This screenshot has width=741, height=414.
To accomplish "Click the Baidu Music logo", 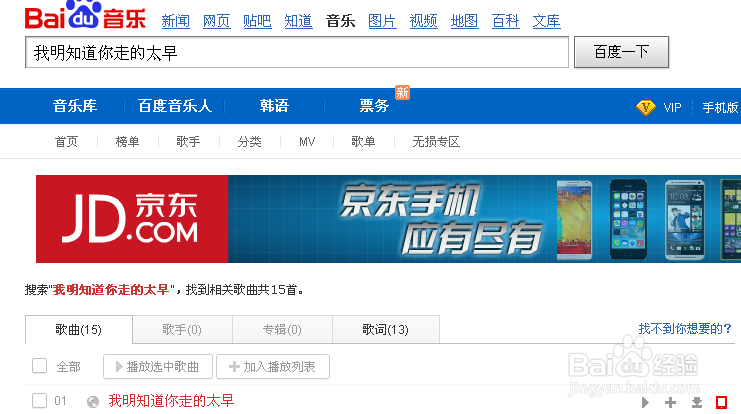I will (x=85, y=15).
